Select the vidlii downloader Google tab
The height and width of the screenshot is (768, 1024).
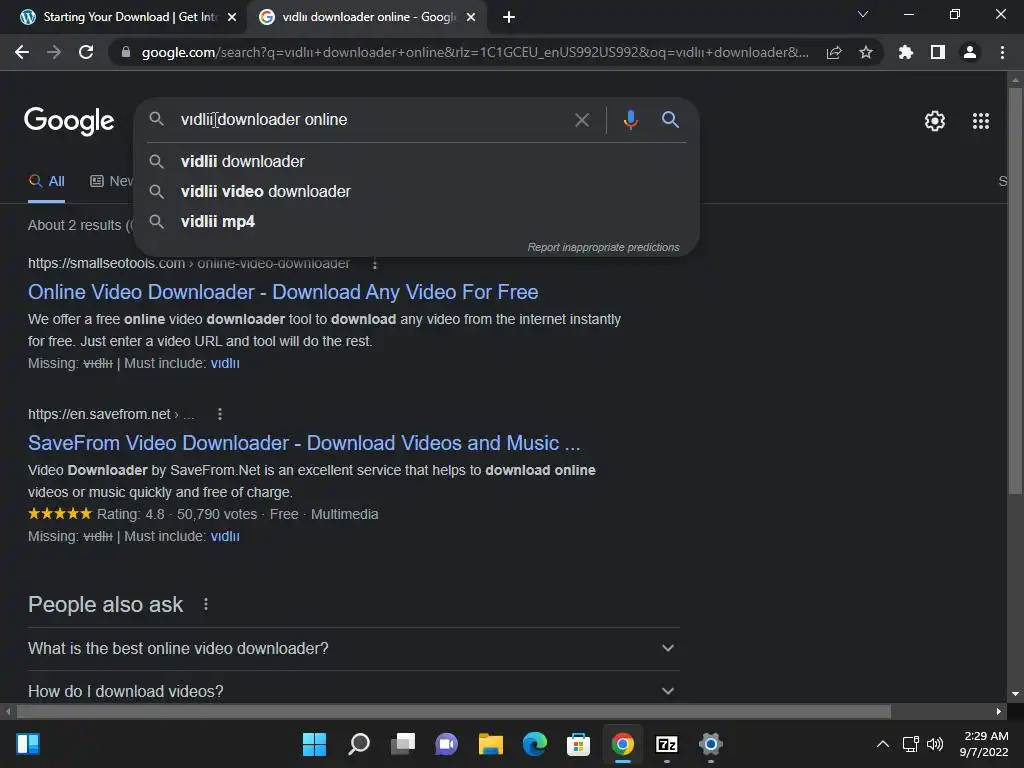click(x=366, y=17)
